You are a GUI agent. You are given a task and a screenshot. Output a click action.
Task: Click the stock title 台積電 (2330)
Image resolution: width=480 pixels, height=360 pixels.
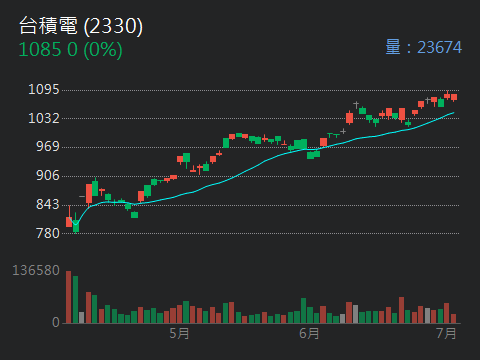[x=81, y=26]
